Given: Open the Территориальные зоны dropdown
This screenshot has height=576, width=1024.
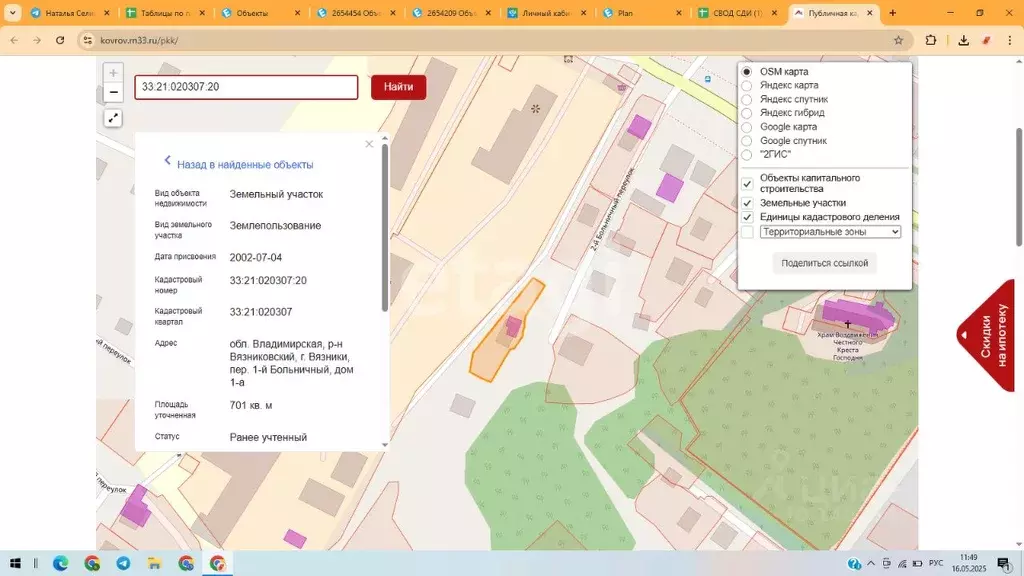Looking at the screenshot, I should [x=830, y=232].
